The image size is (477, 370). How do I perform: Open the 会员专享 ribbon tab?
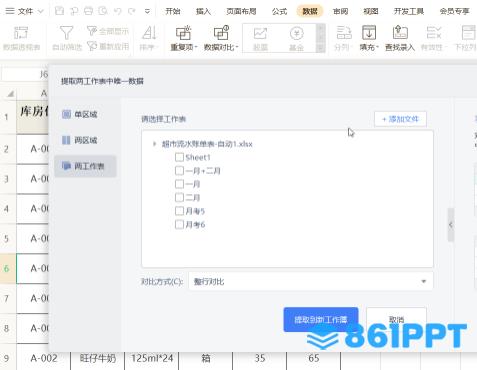(x=454, y=11)
